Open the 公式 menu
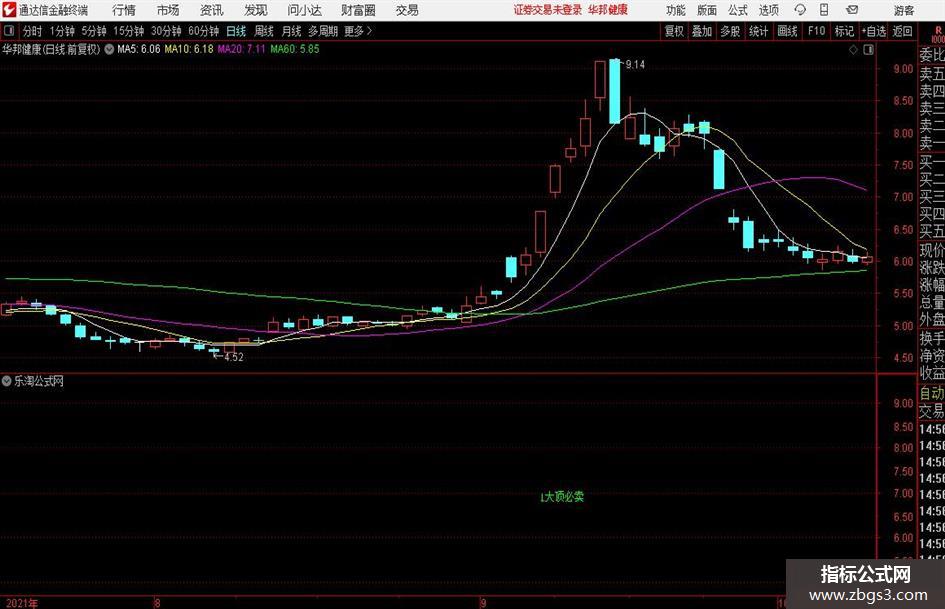This screenshot has width=945, height=609. click(738, 10)
